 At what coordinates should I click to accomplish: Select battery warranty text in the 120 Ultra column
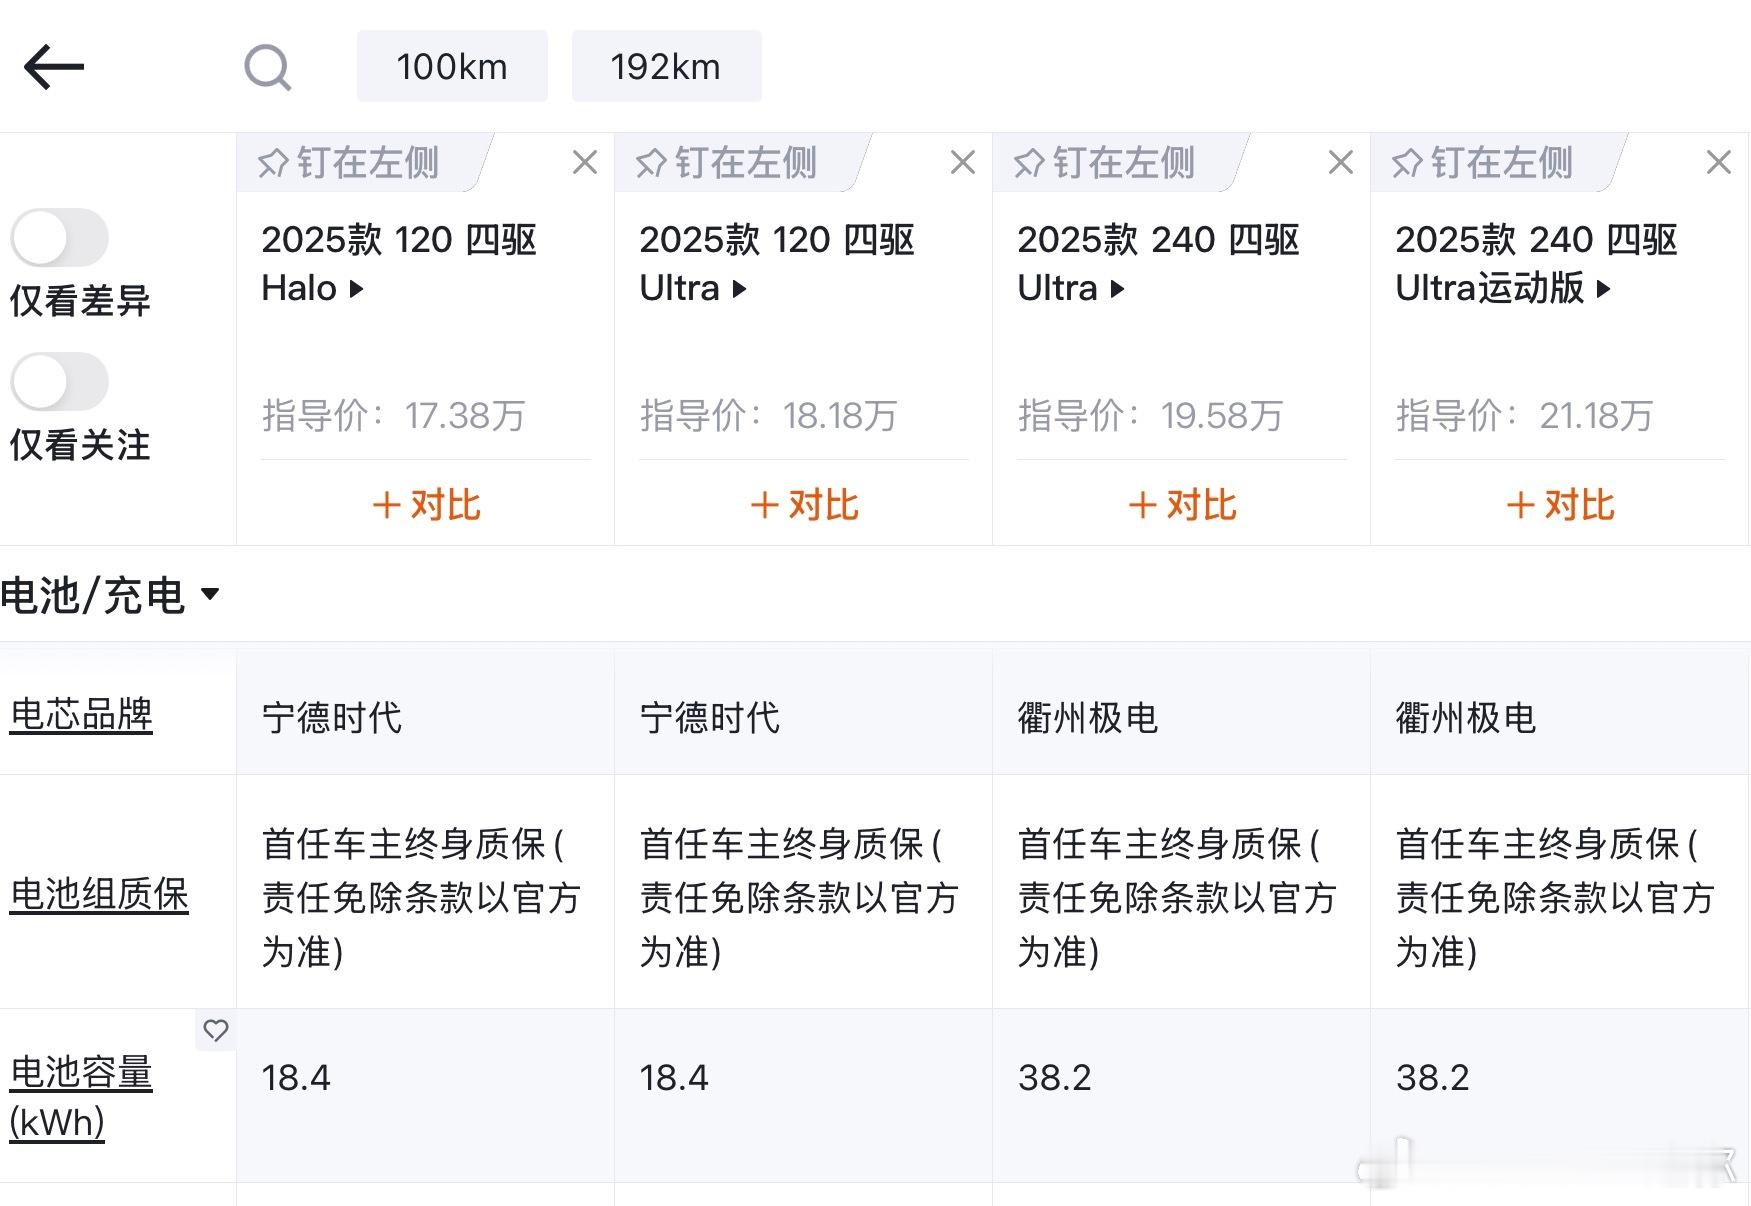tap(799, 897)
